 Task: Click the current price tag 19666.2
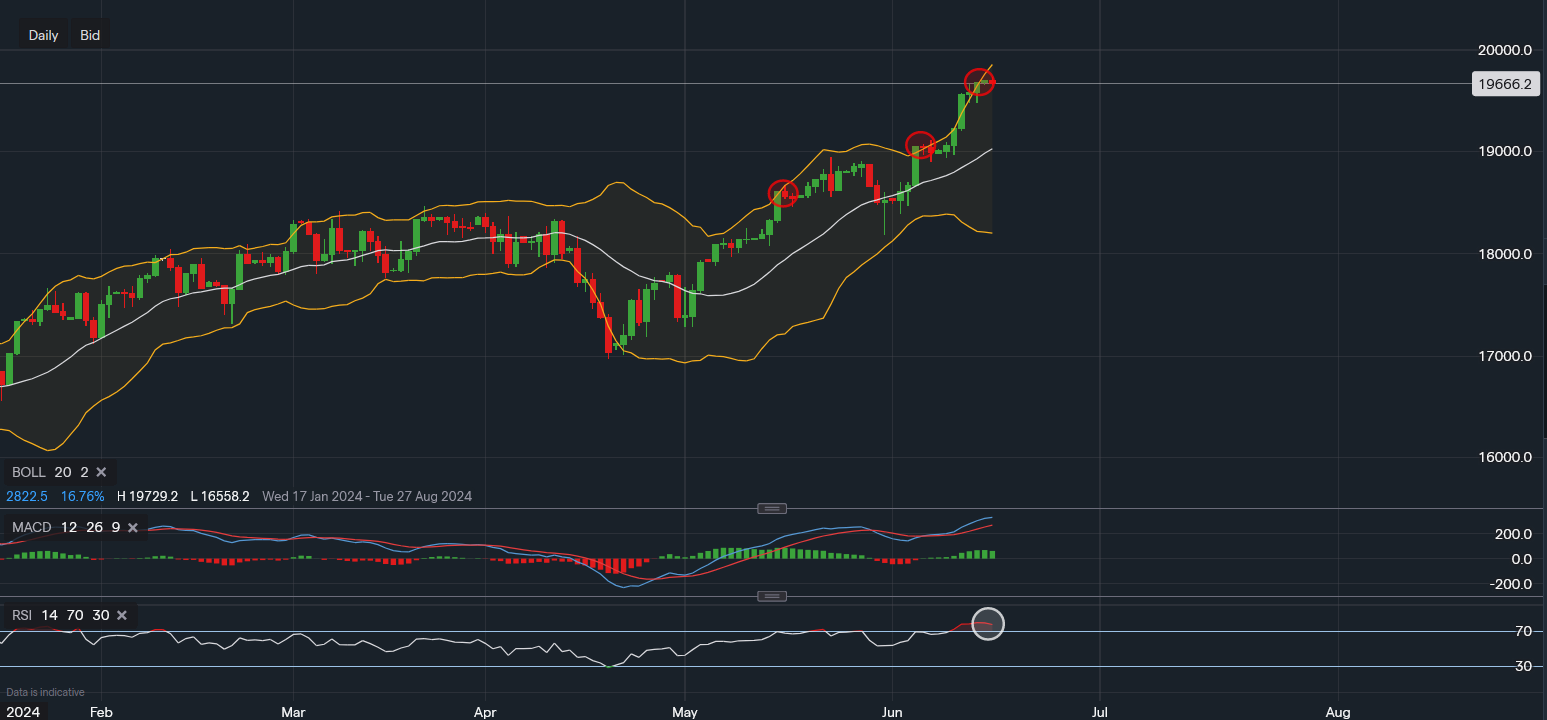1505,84
